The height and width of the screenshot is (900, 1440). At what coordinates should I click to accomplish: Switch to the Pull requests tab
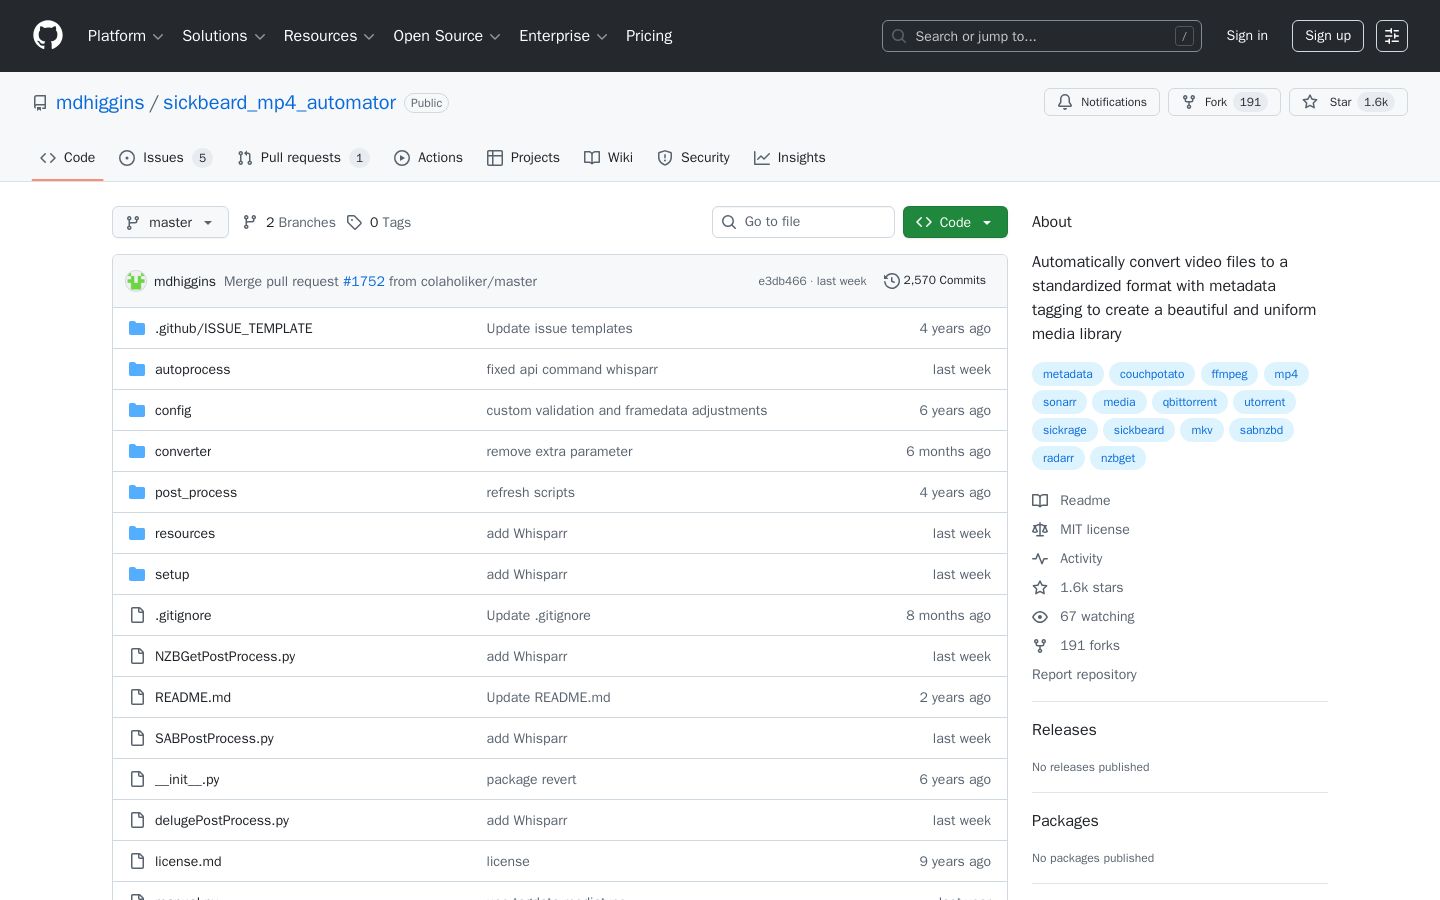[x=303, y=158]
